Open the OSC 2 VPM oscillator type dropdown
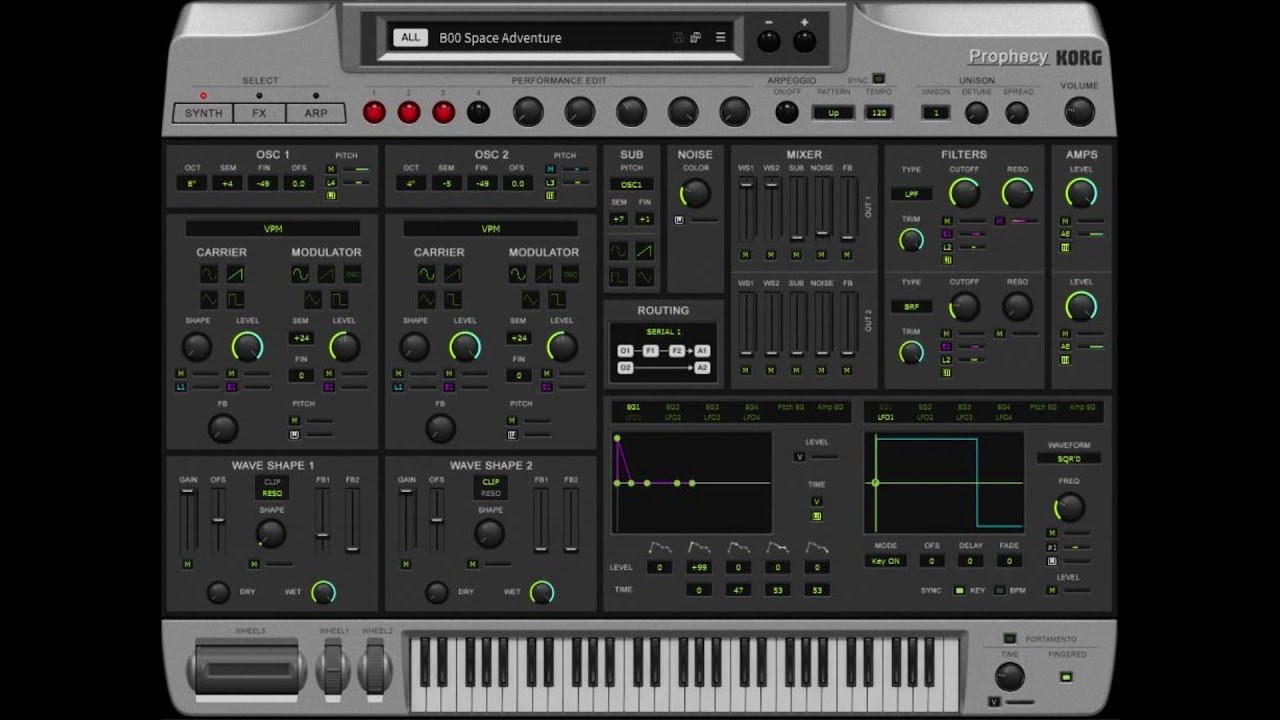This screenshot has width=1280, height=720. [491, 229]
